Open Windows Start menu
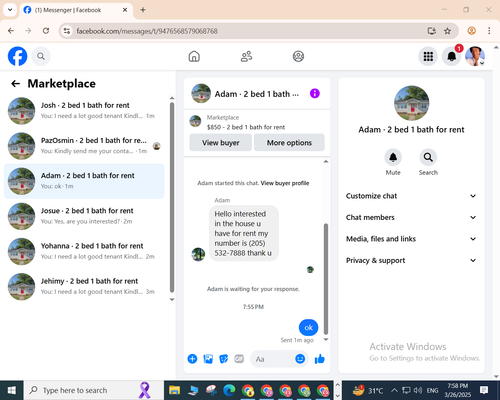 (x=12, y=390)
